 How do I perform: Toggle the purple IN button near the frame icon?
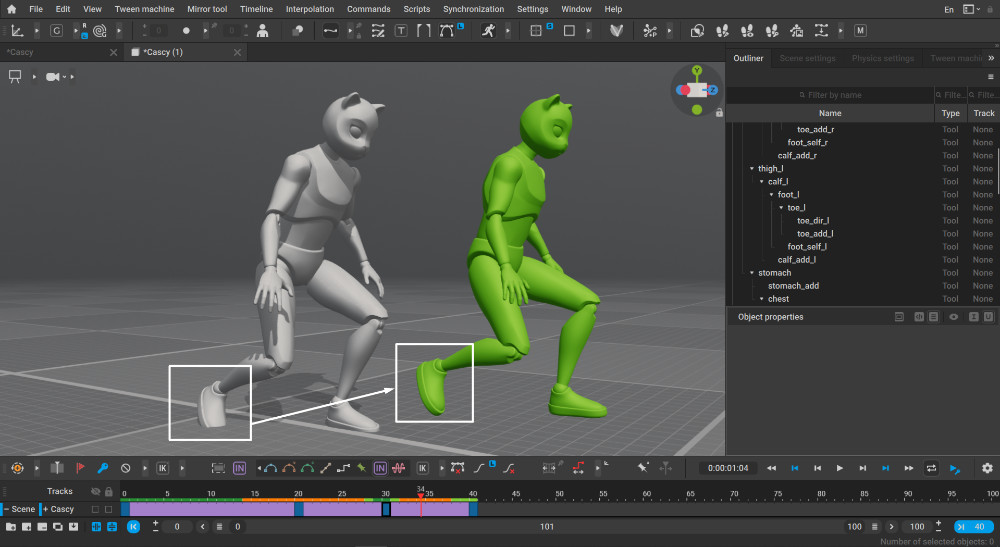pos(239,468)
